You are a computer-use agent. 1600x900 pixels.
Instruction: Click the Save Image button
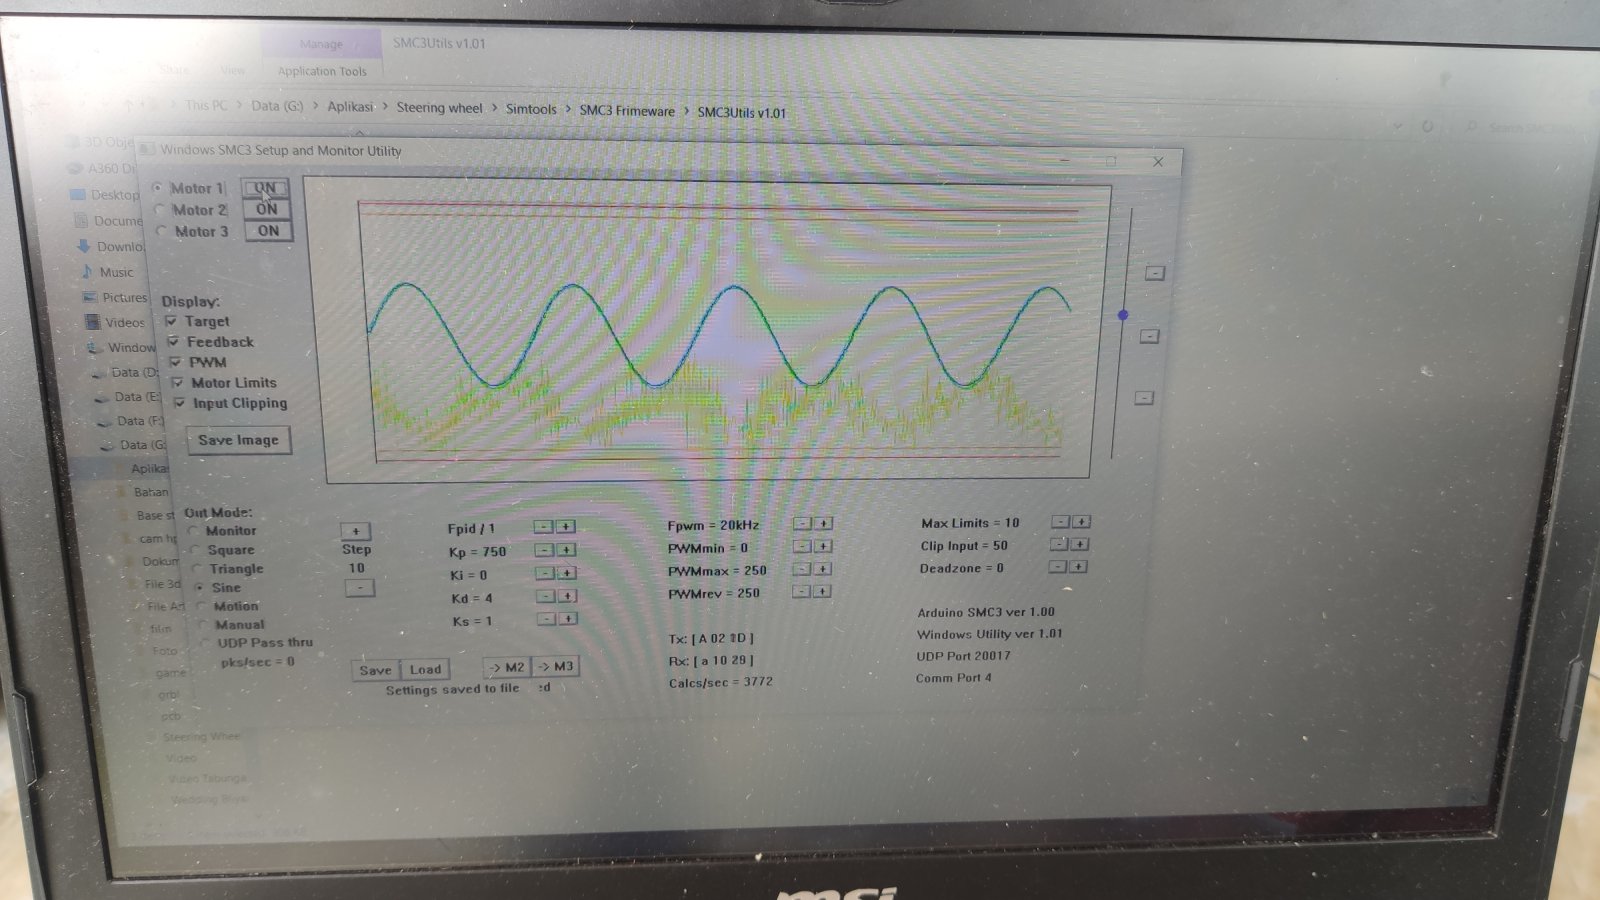pos(239,440)
